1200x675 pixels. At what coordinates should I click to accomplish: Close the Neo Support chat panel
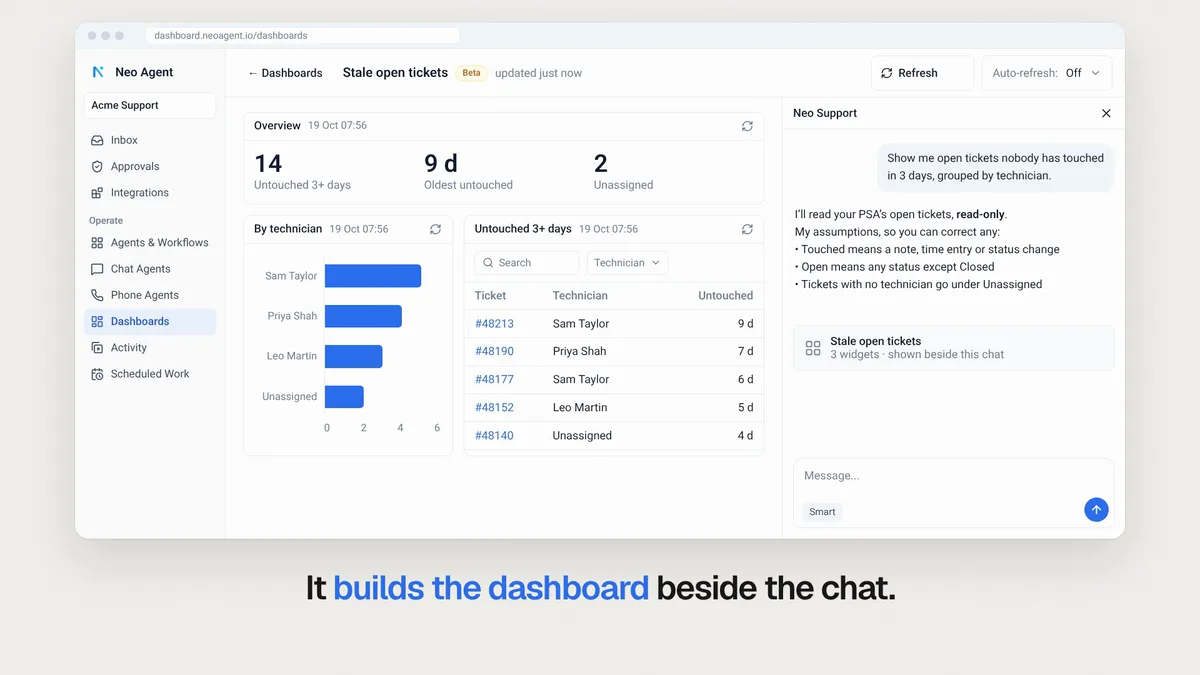click(x=1106, y=113)
